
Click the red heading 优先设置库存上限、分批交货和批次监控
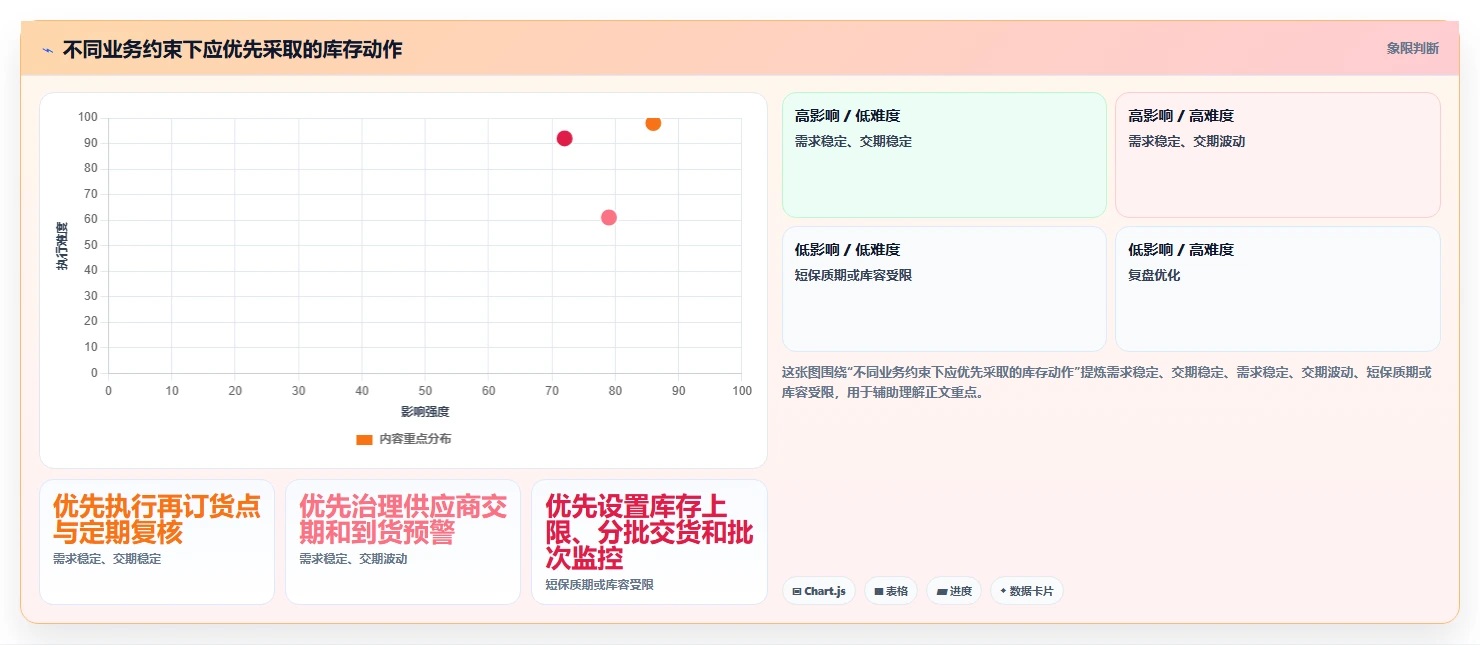649,531
